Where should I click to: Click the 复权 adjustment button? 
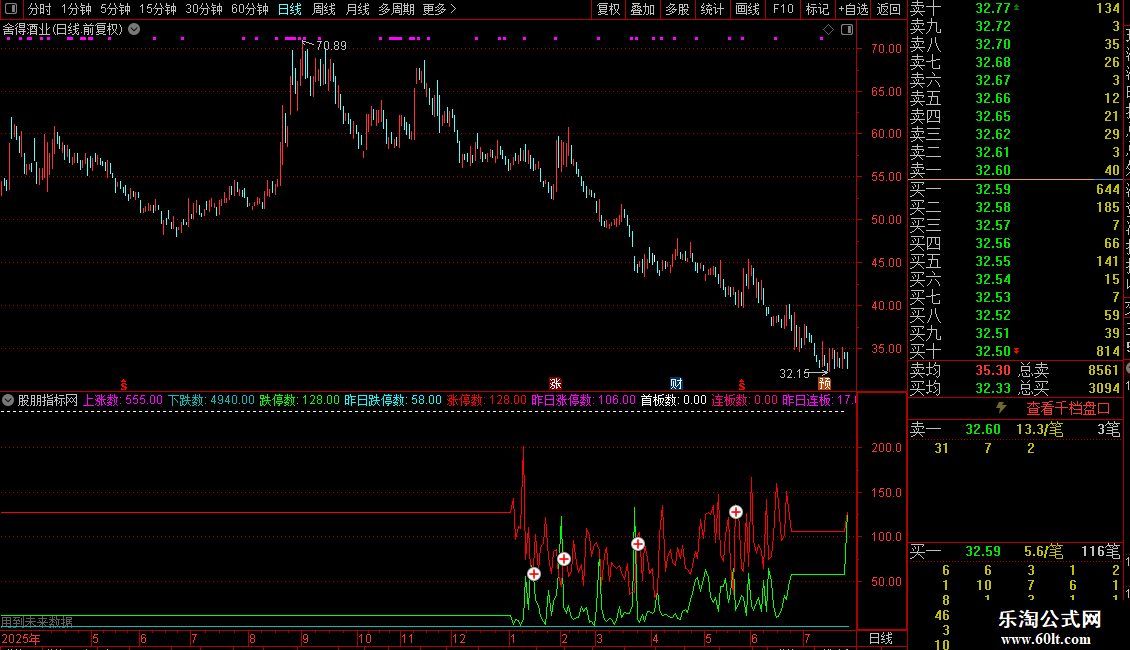click(x=608, y=9)
